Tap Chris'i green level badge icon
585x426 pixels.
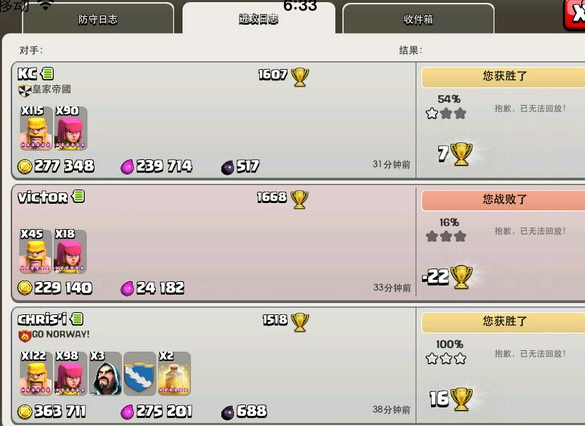tap(77, 319)
